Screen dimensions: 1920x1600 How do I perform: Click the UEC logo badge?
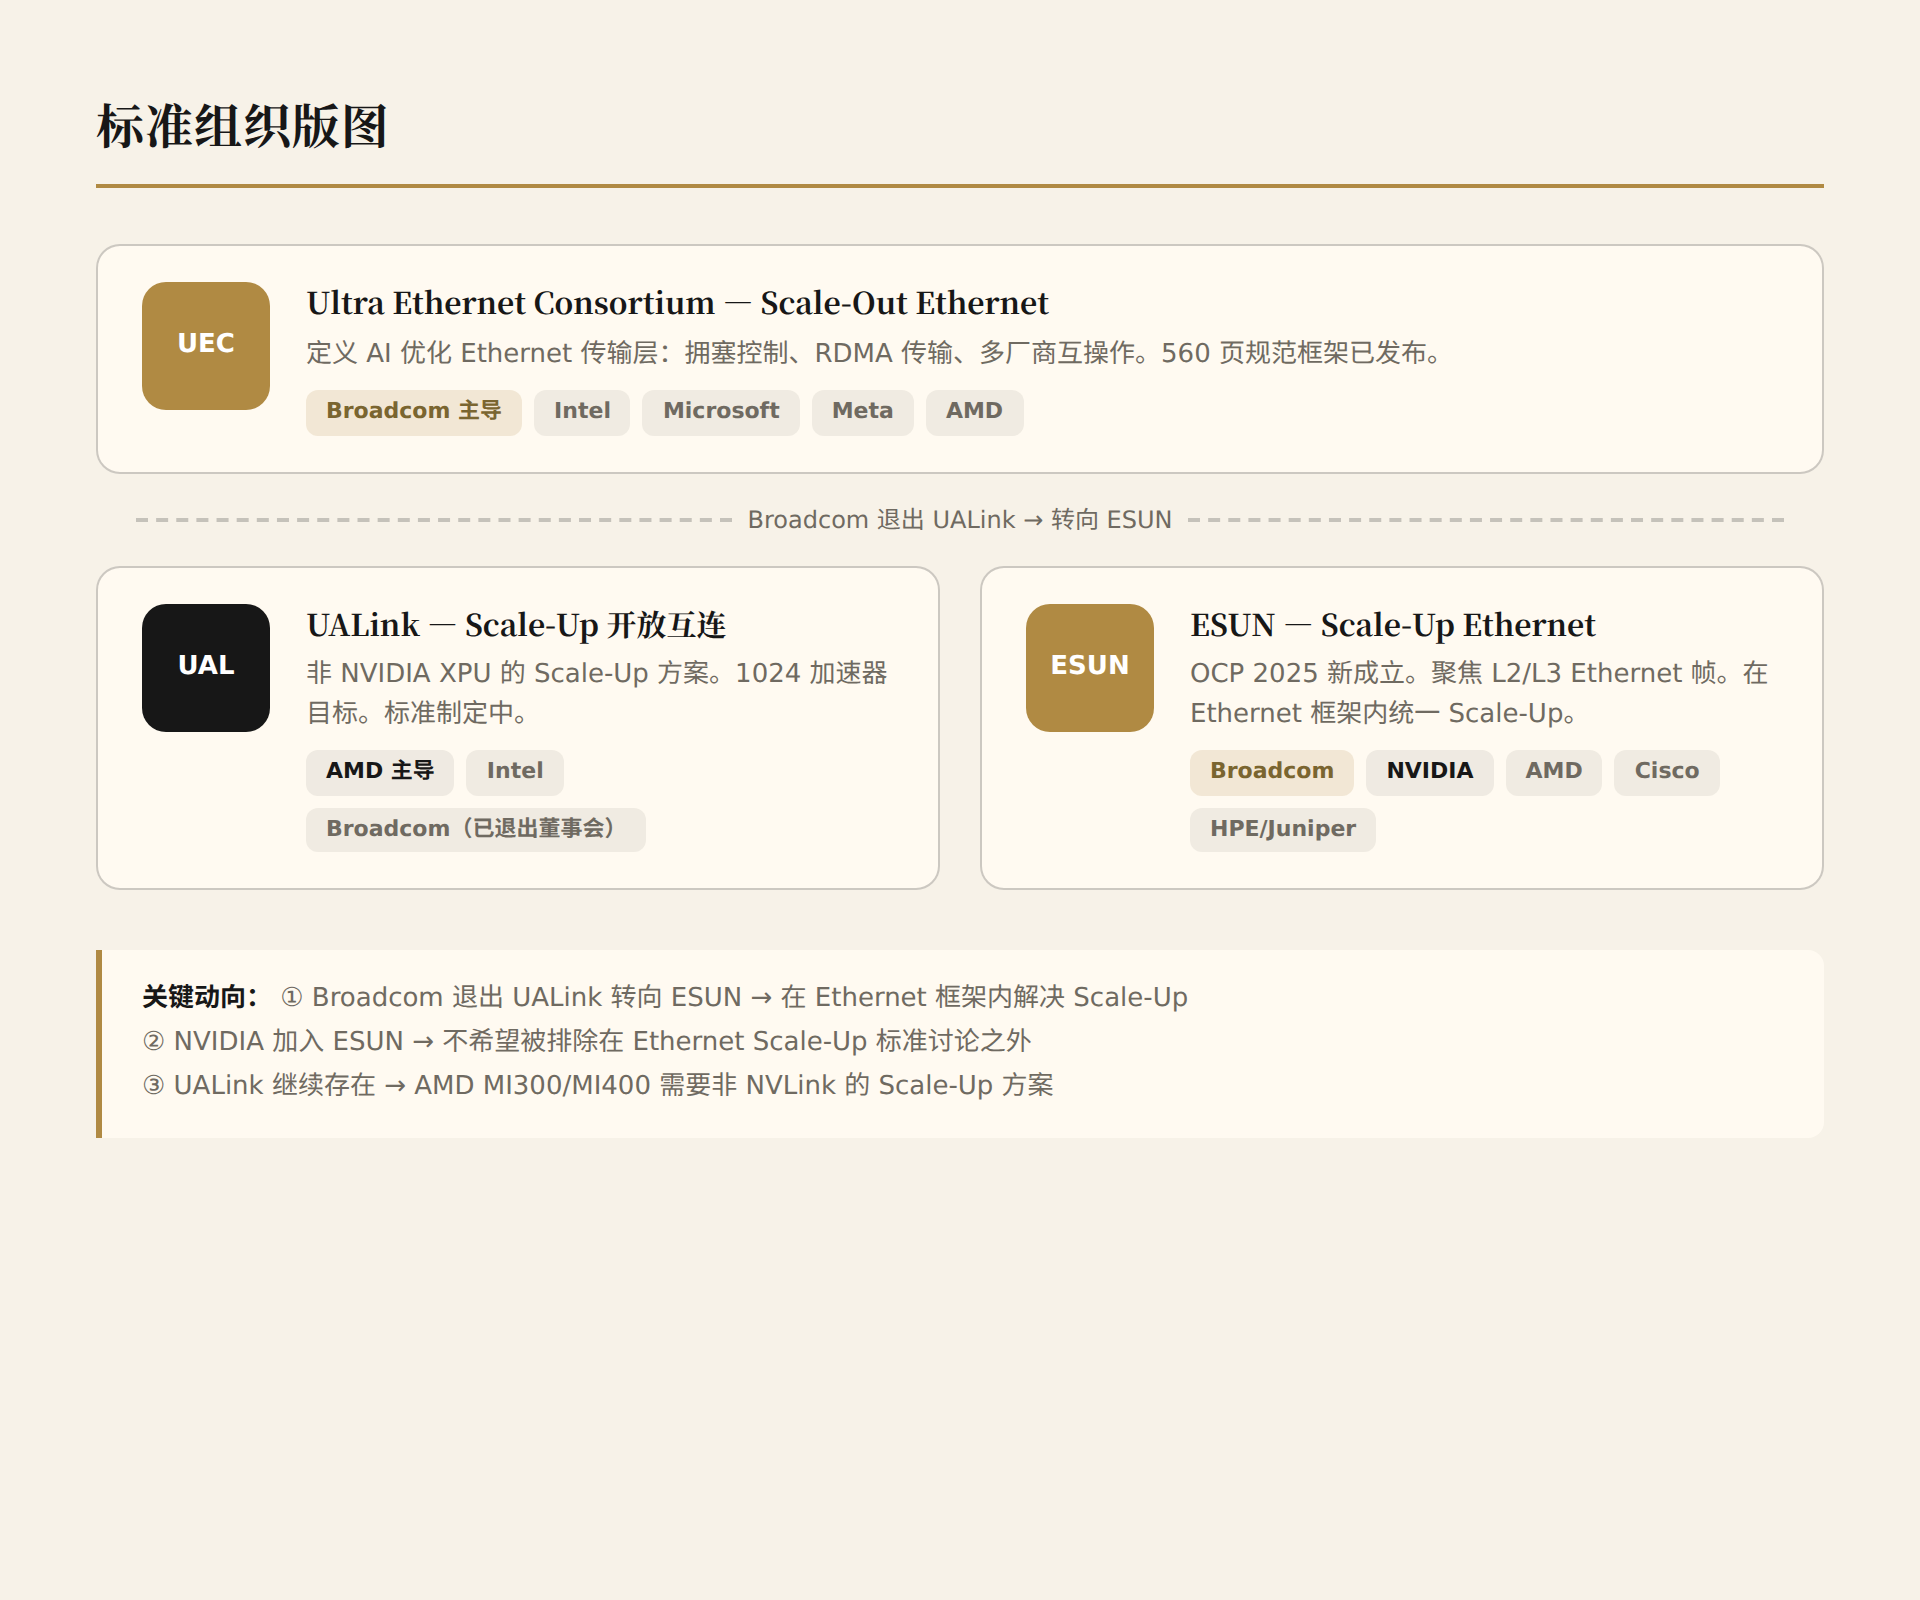pos(206,346)
